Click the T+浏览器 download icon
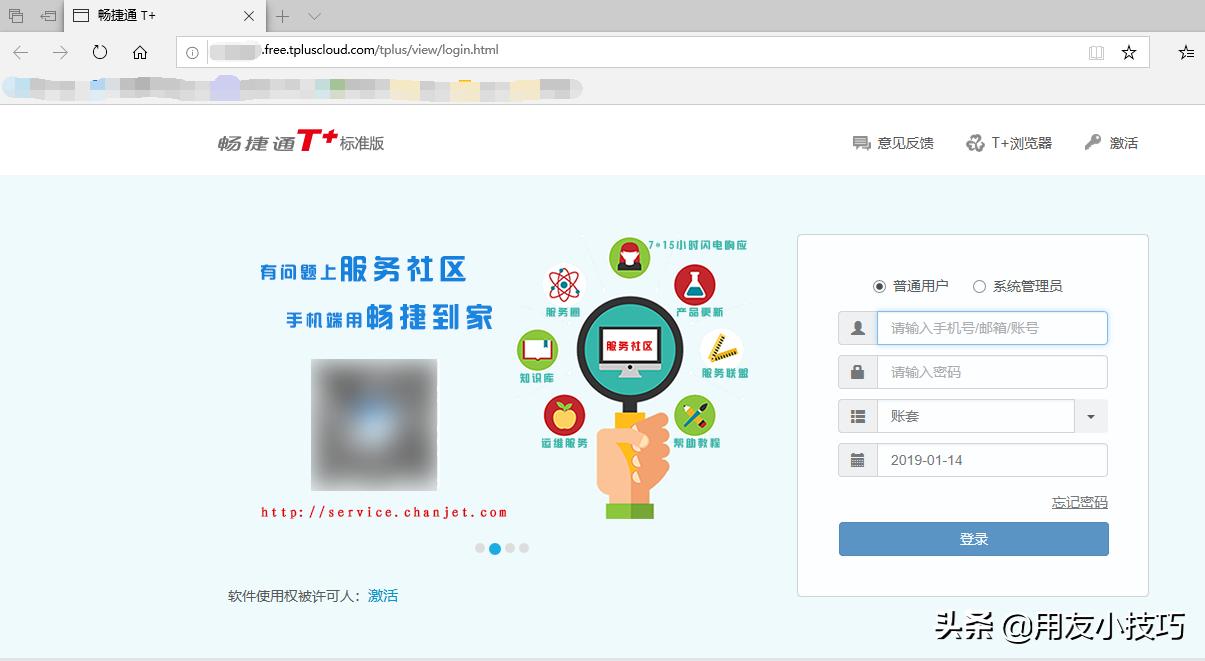The width and height of the screenshot is (1205, 661). (975, 142)
